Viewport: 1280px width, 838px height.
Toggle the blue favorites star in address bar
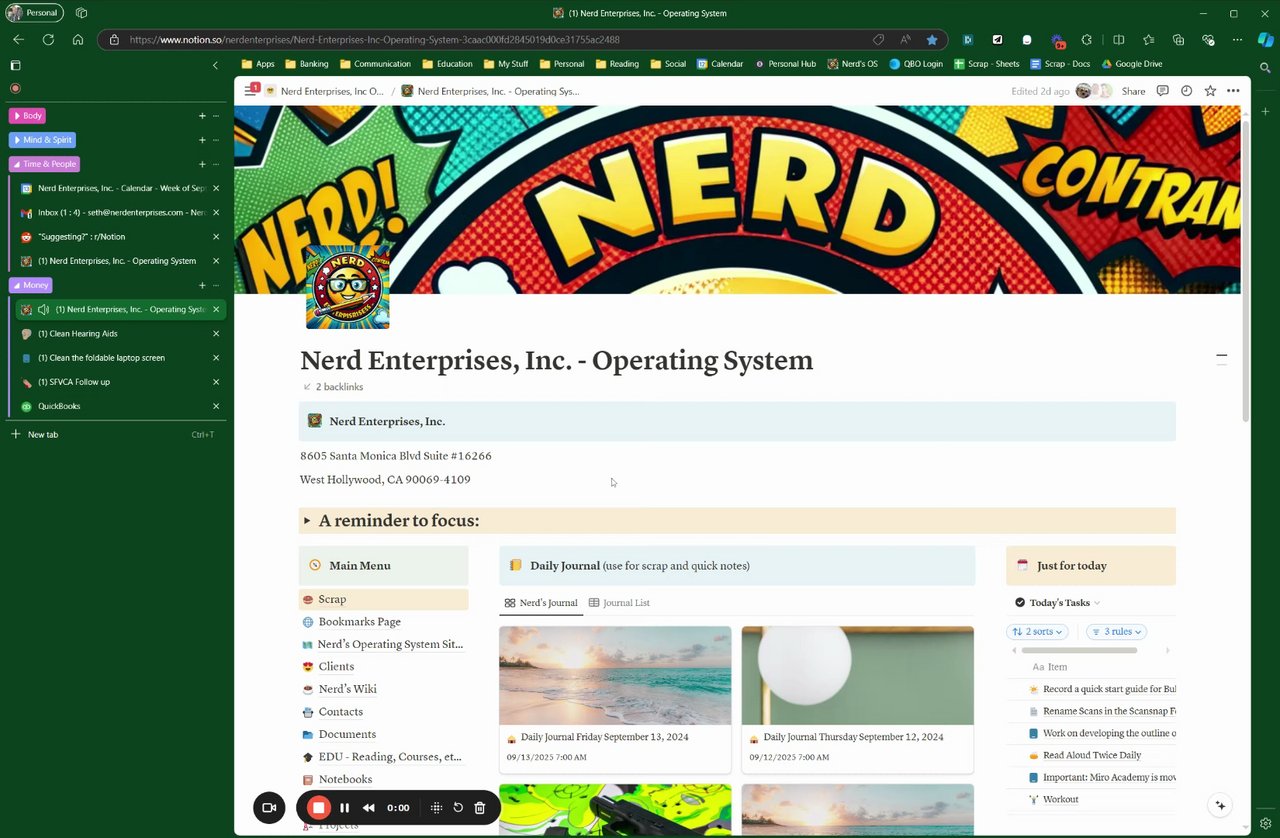coord(932,40)
